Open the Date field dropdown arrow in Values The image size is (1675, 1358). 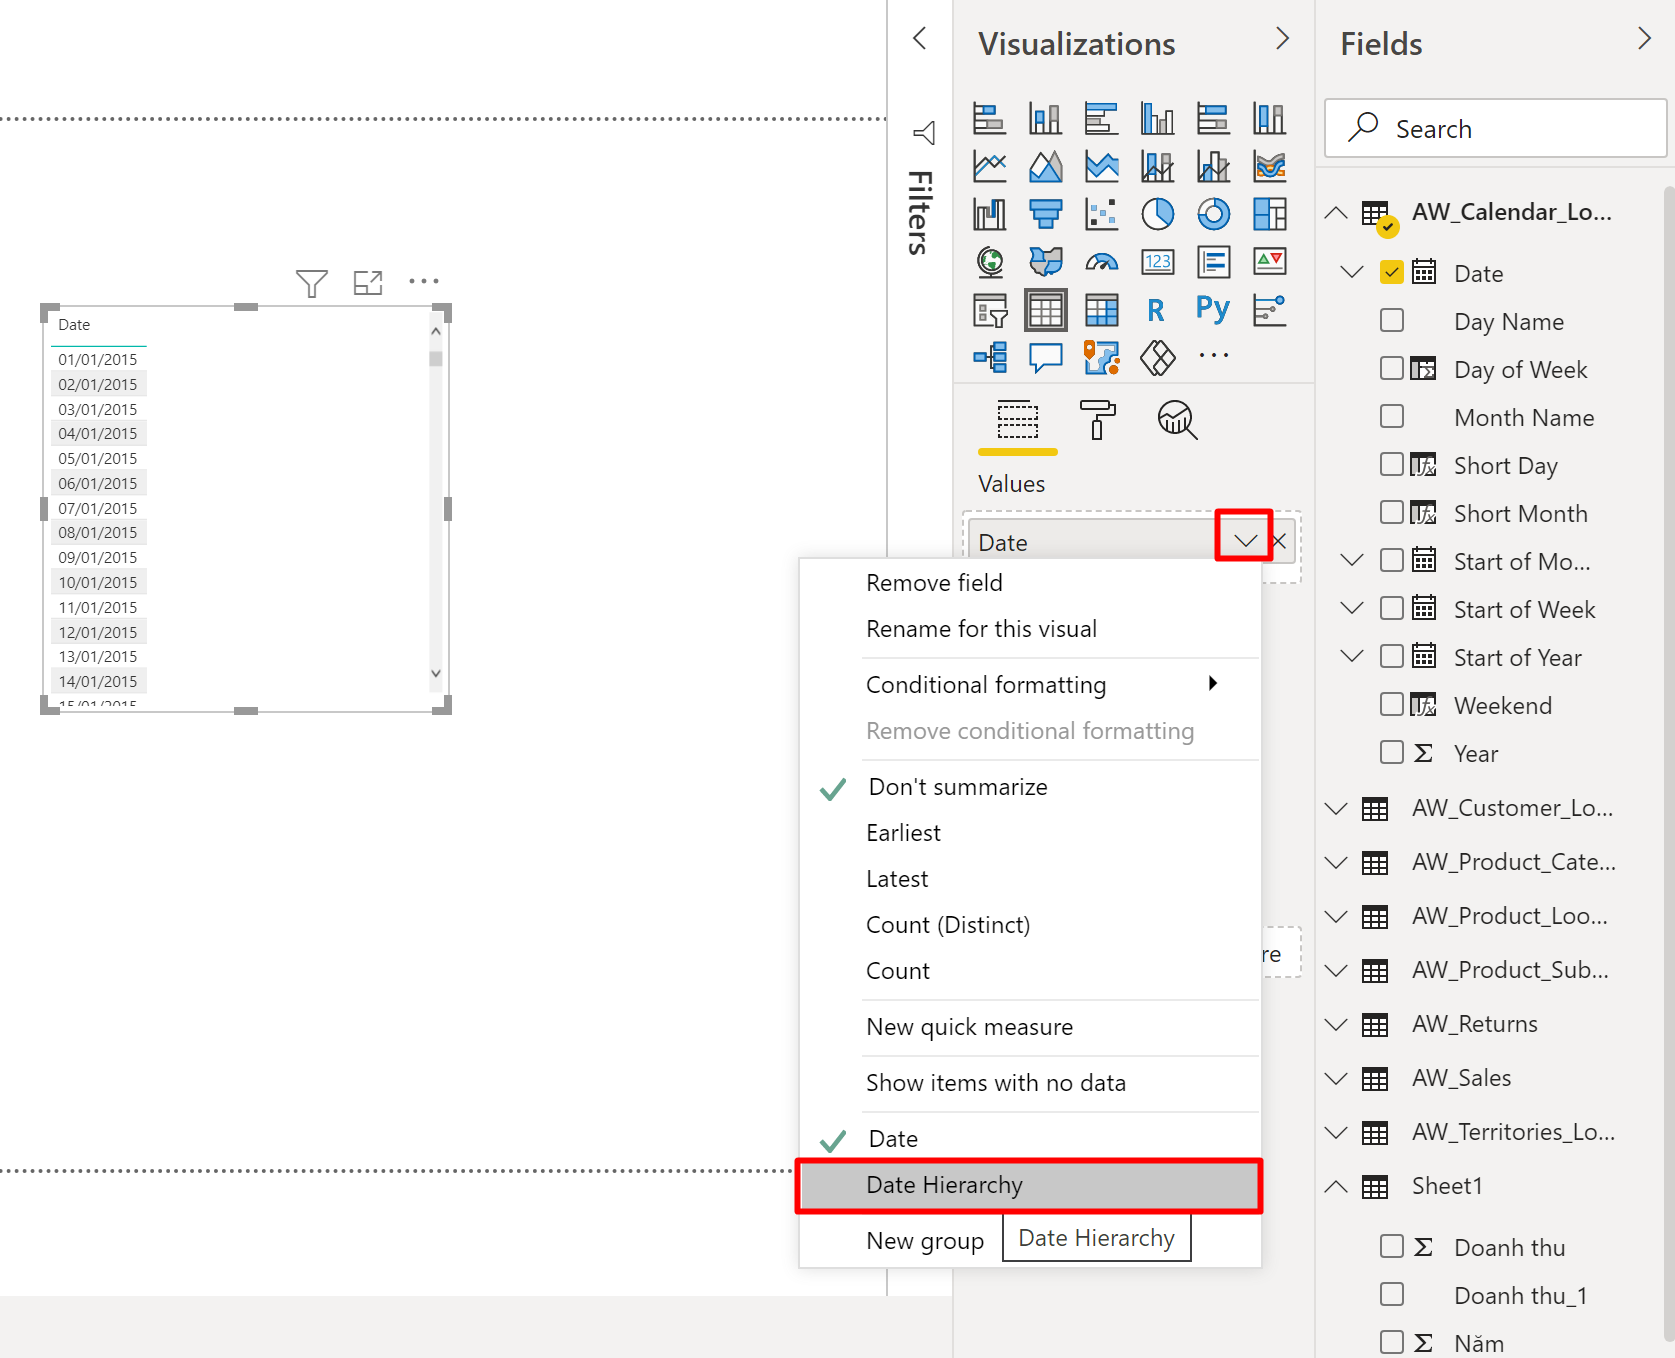pos(1245,541)
